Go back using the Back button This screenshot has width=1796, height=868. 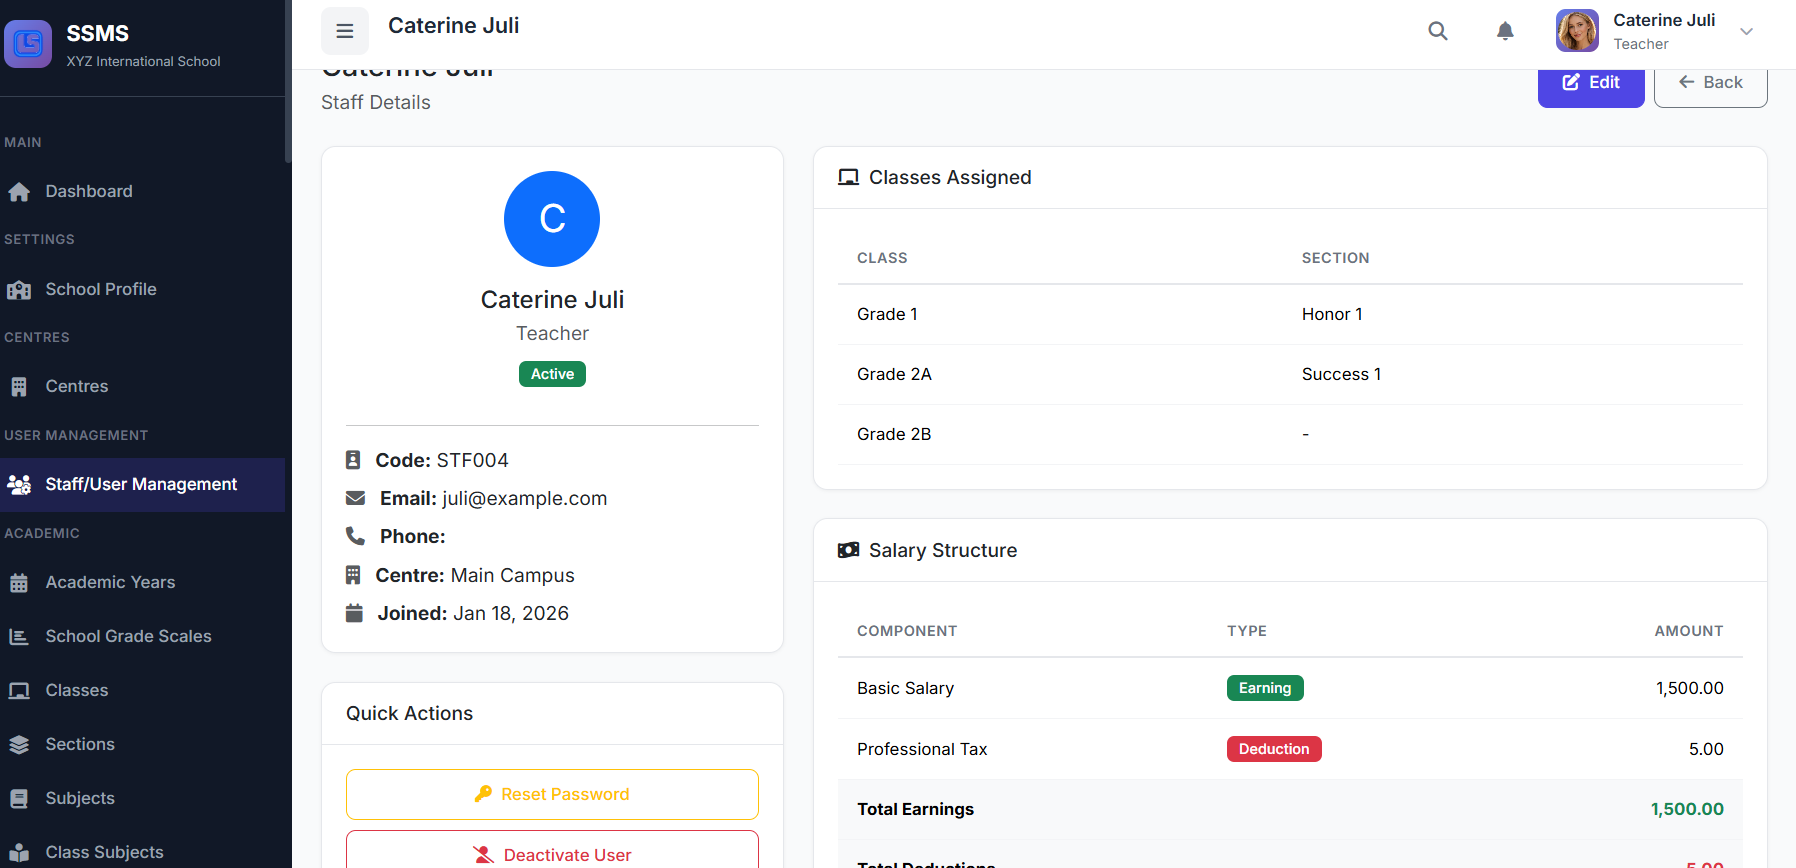pos(1710,83)
